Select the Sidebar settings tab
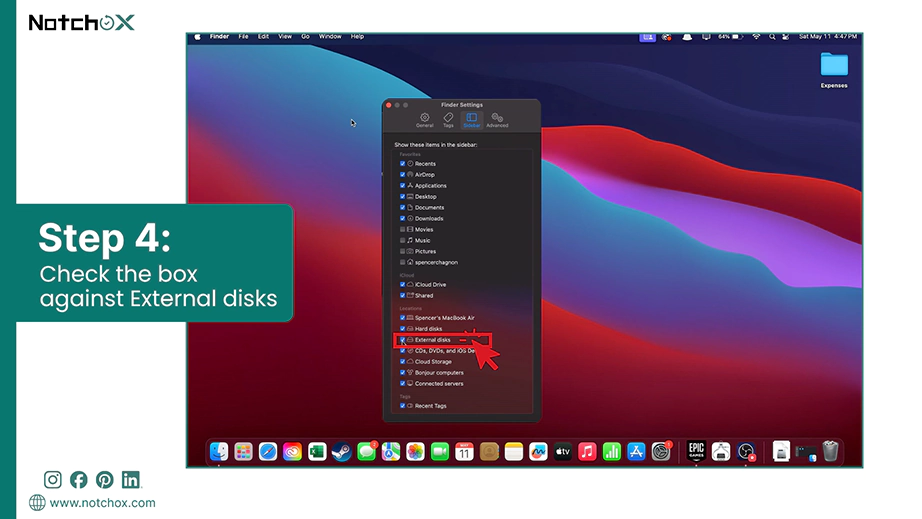 tap(472, 120)
